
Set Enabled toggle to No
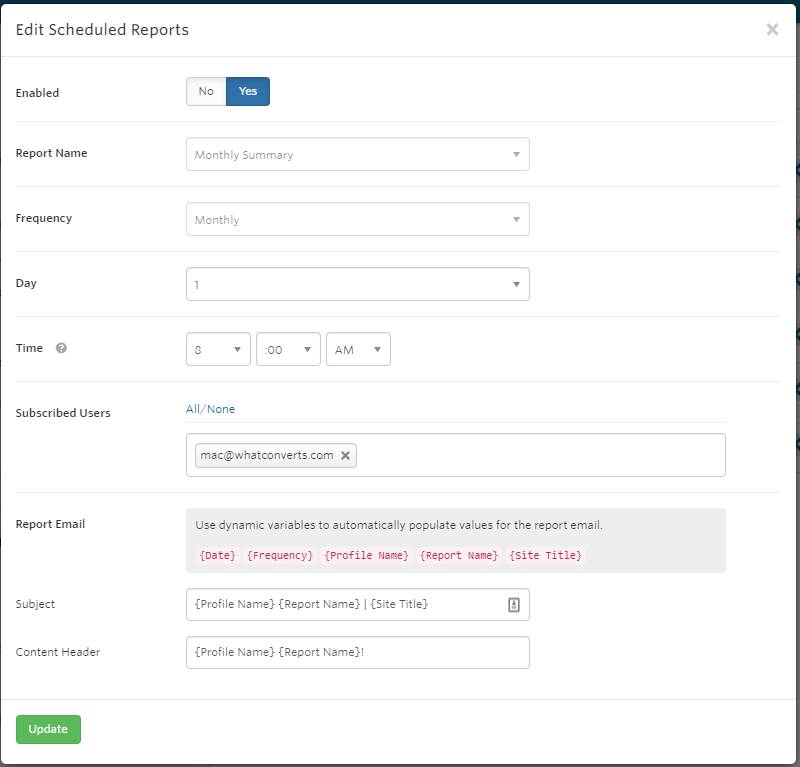click(x=206, y=91)
